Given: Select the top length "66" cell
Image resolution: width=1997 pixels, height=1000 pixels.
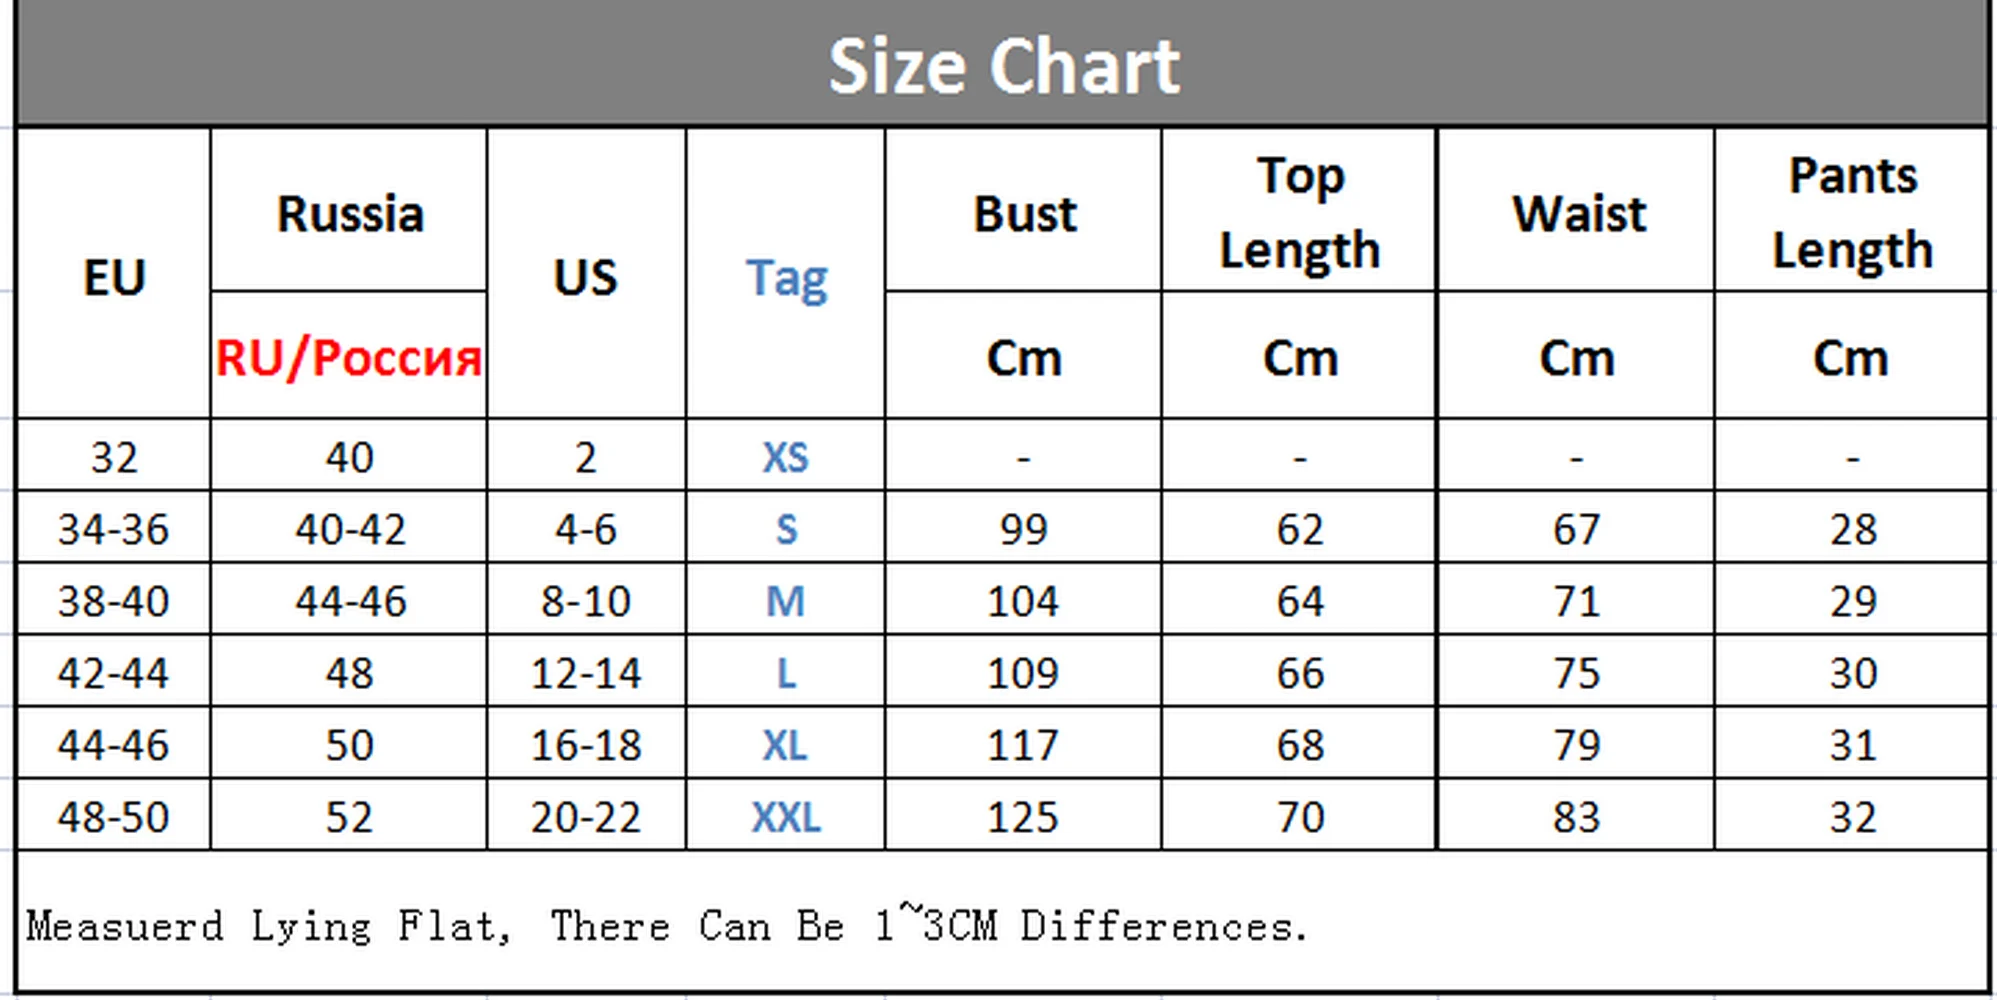Looking at the screenshot, I should point(1299,673).
